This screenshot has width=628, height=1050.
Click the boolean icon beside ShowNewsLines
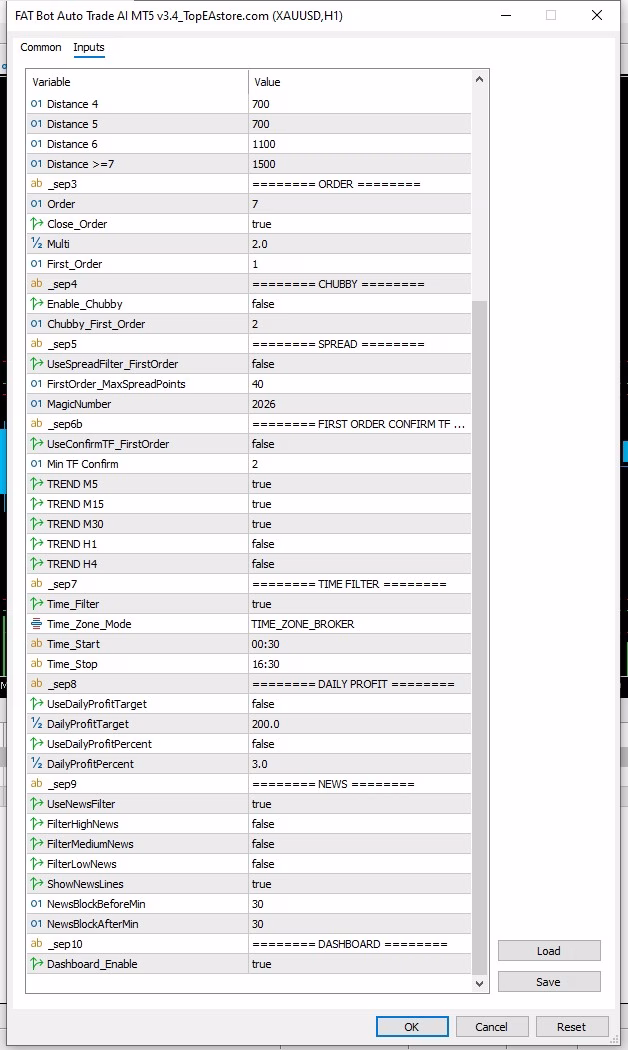pyautogui.click(x=36, y=884)
